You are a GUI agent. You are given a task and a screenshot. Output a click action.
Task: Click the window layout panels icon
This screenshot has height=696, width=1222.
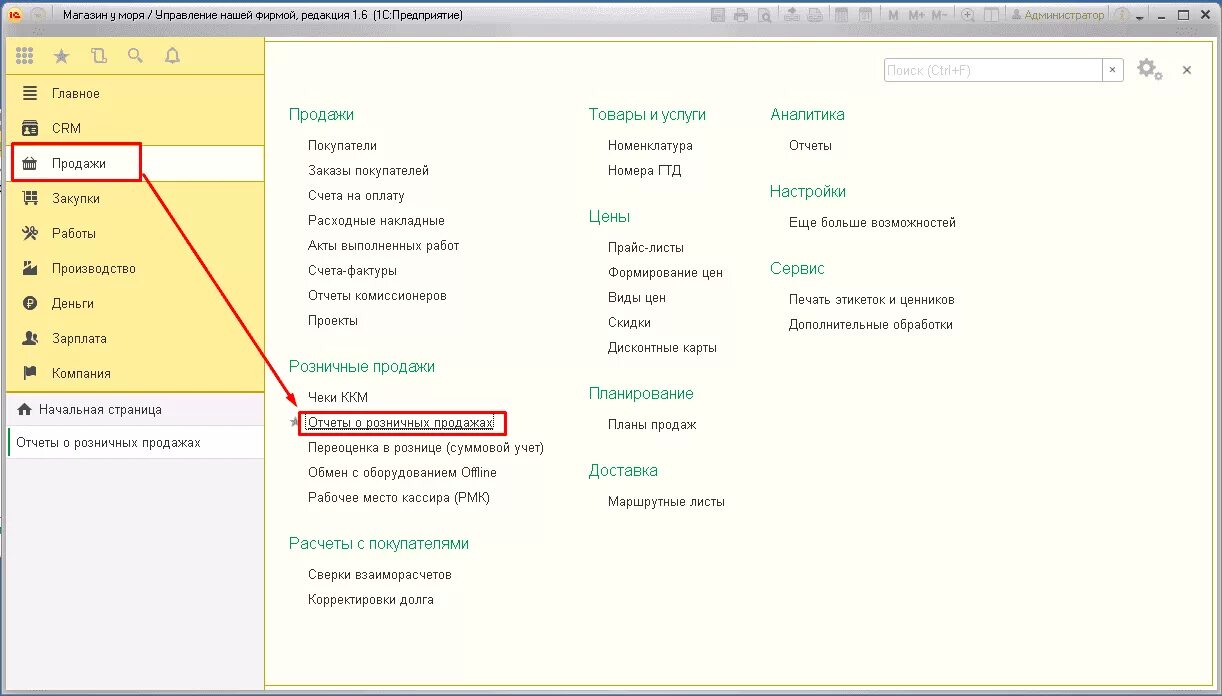(x=992, y=15)
